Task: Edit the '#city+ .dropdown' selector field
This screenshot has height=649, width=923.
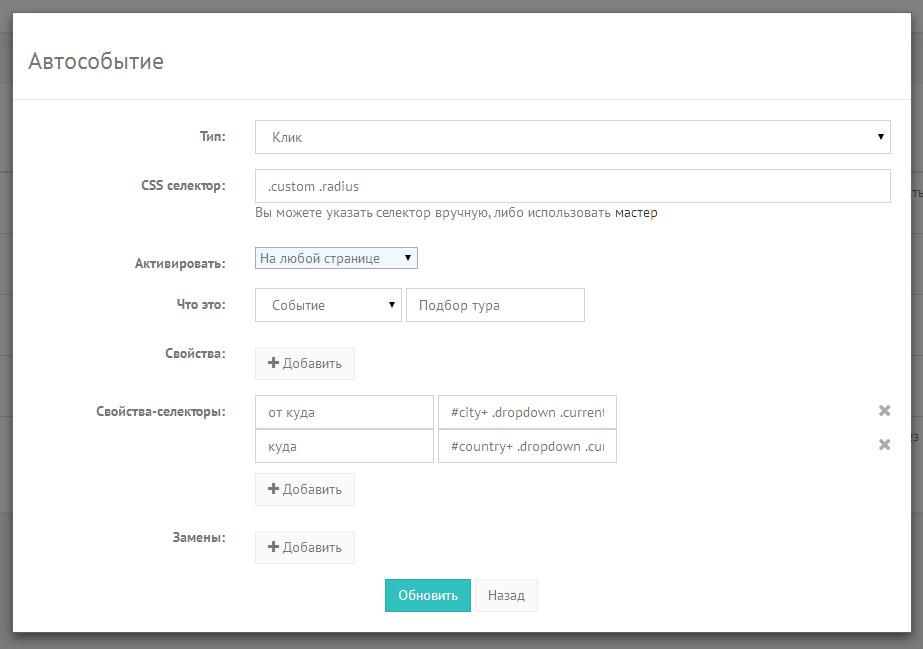Action: coord(527,411)
